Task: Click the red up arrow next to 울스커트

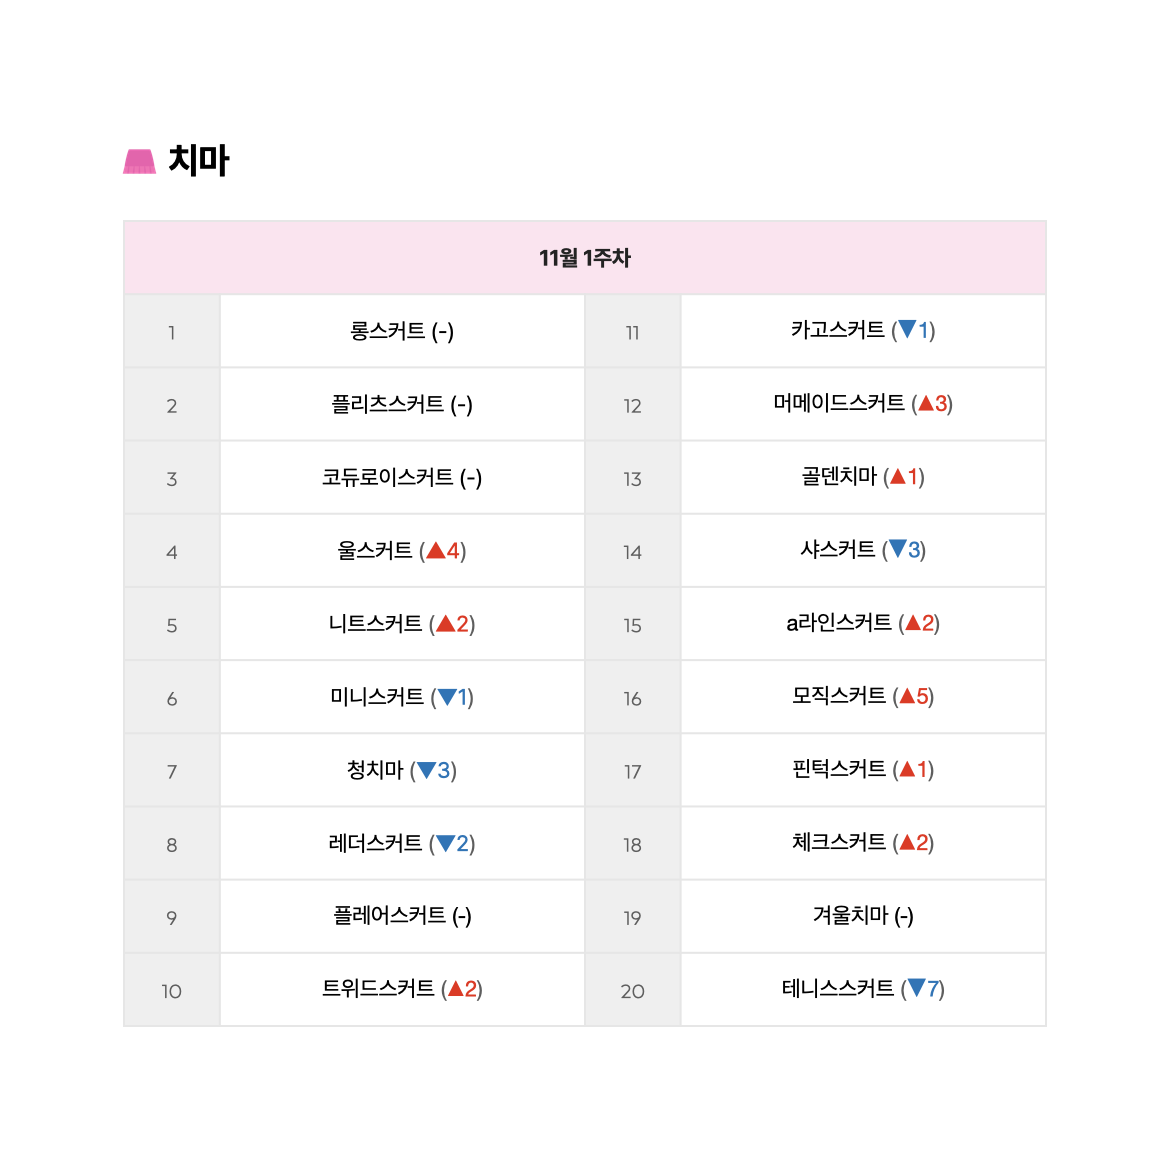Action: pos(435,551)
